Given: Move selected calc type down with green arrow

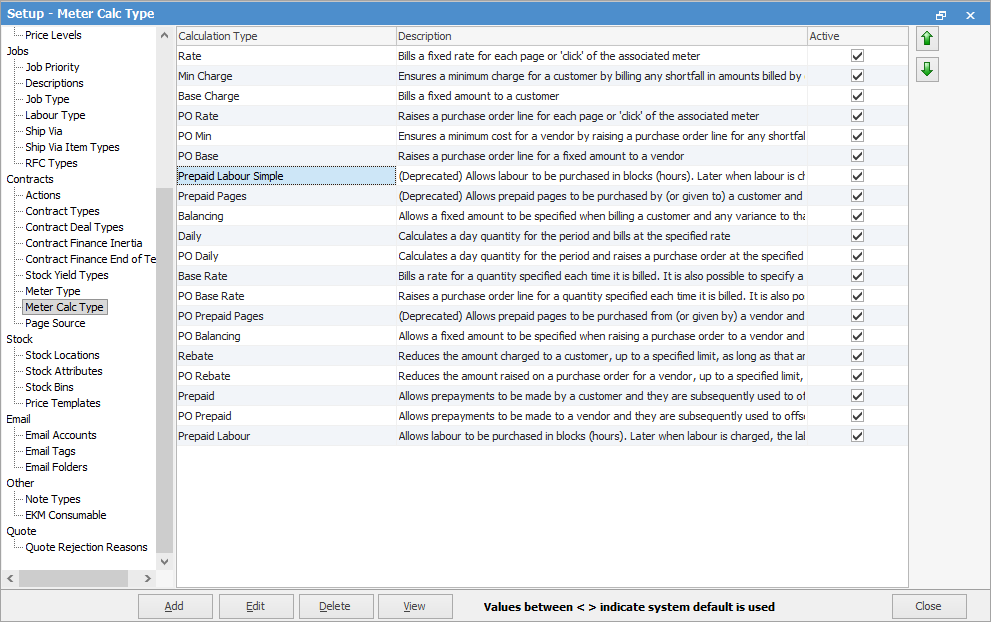Looking at the screenshot, I should point(927,69).
